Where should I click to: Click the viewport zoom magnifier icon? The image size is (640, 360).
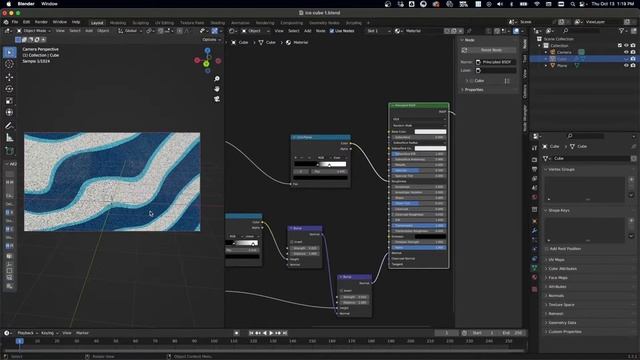click(x=217, y=78)
